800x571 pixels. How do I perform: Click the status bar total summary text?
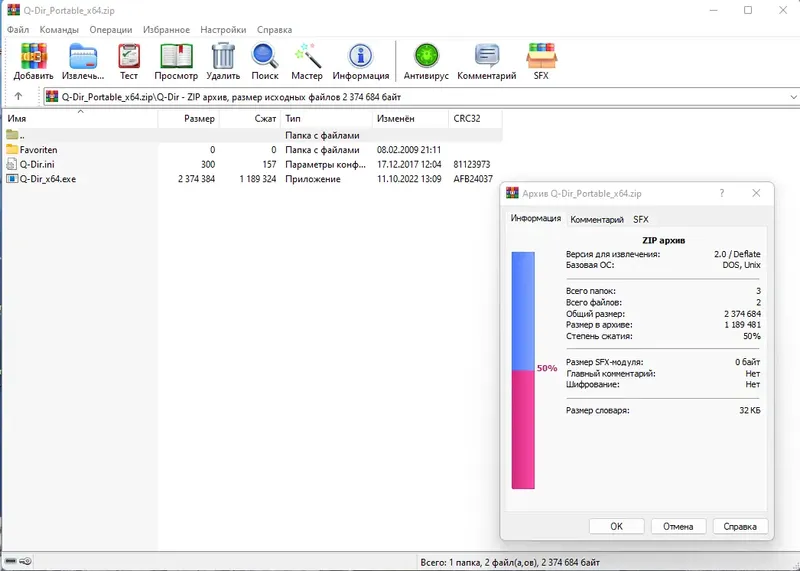click(x=510, y=562)
